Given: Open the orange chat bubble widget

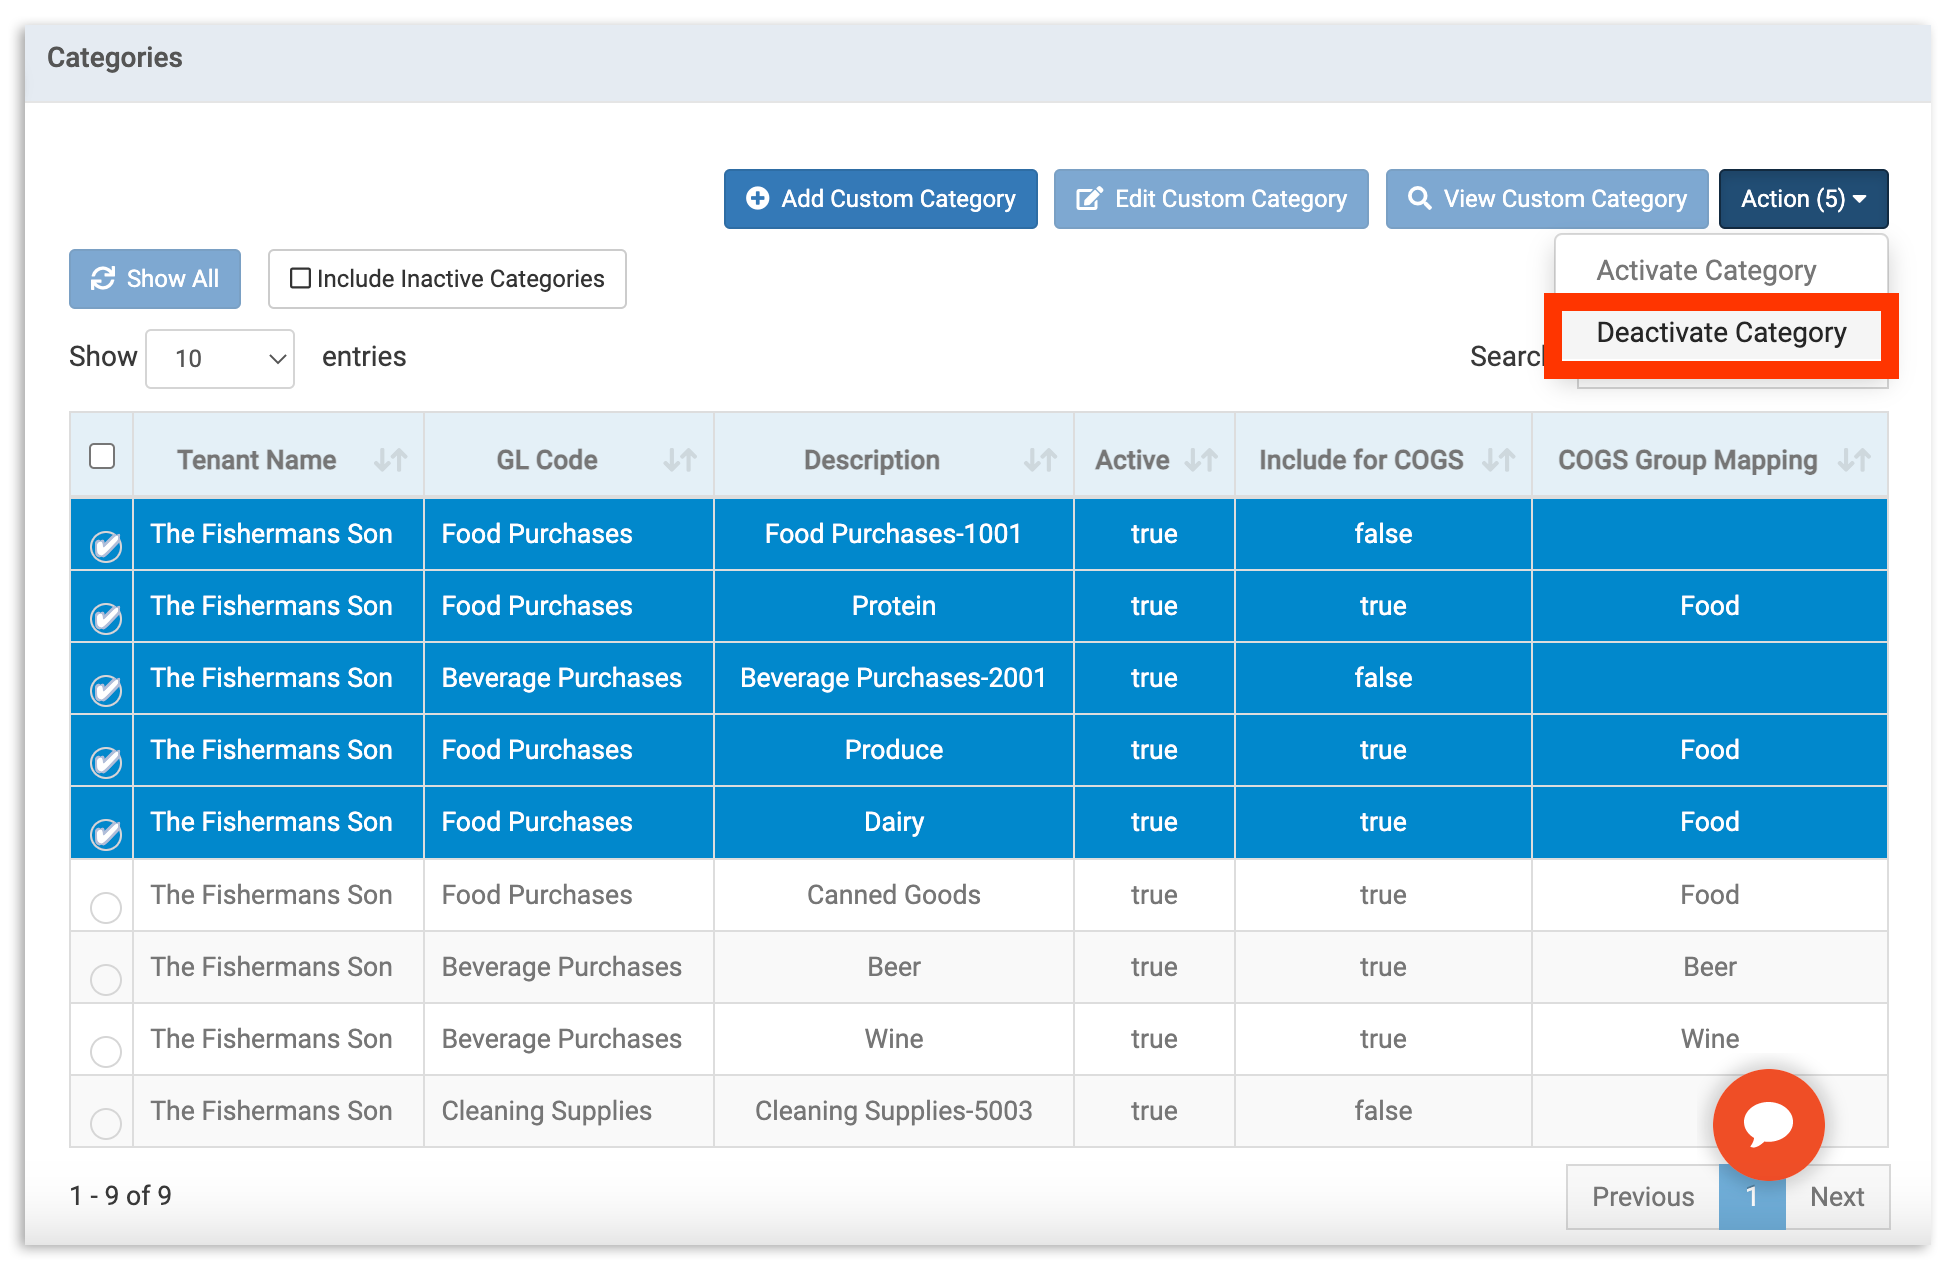Looking at the screenshot, I should (x=1768, y=1124).
